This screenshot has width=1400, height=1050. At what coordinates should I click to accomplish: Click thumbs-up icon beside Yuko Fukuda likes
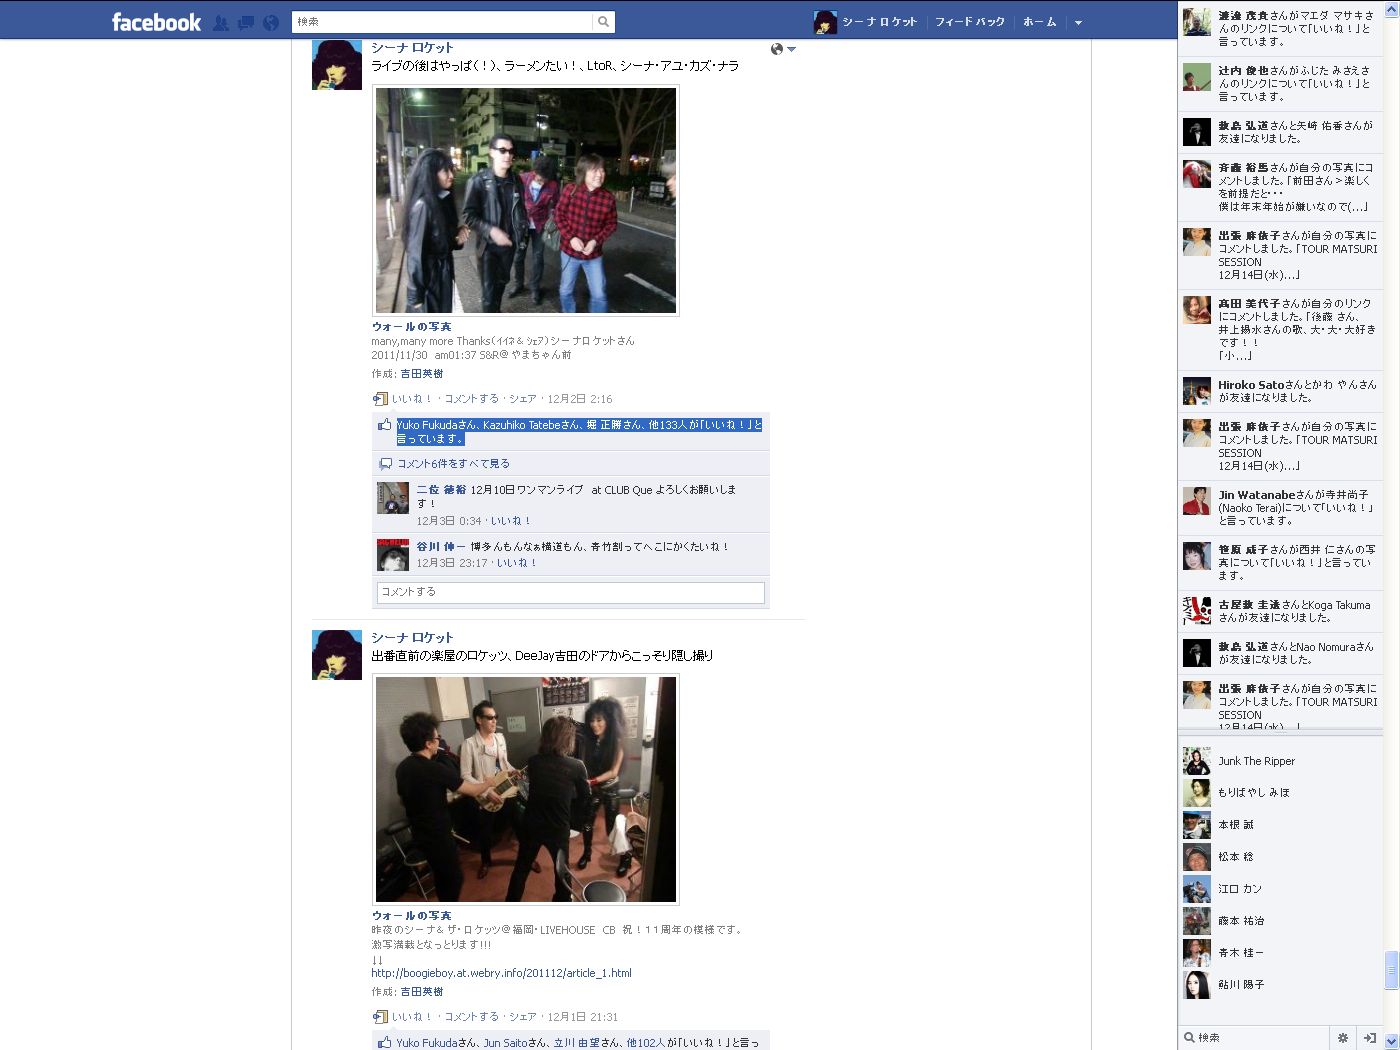(384, 425)
